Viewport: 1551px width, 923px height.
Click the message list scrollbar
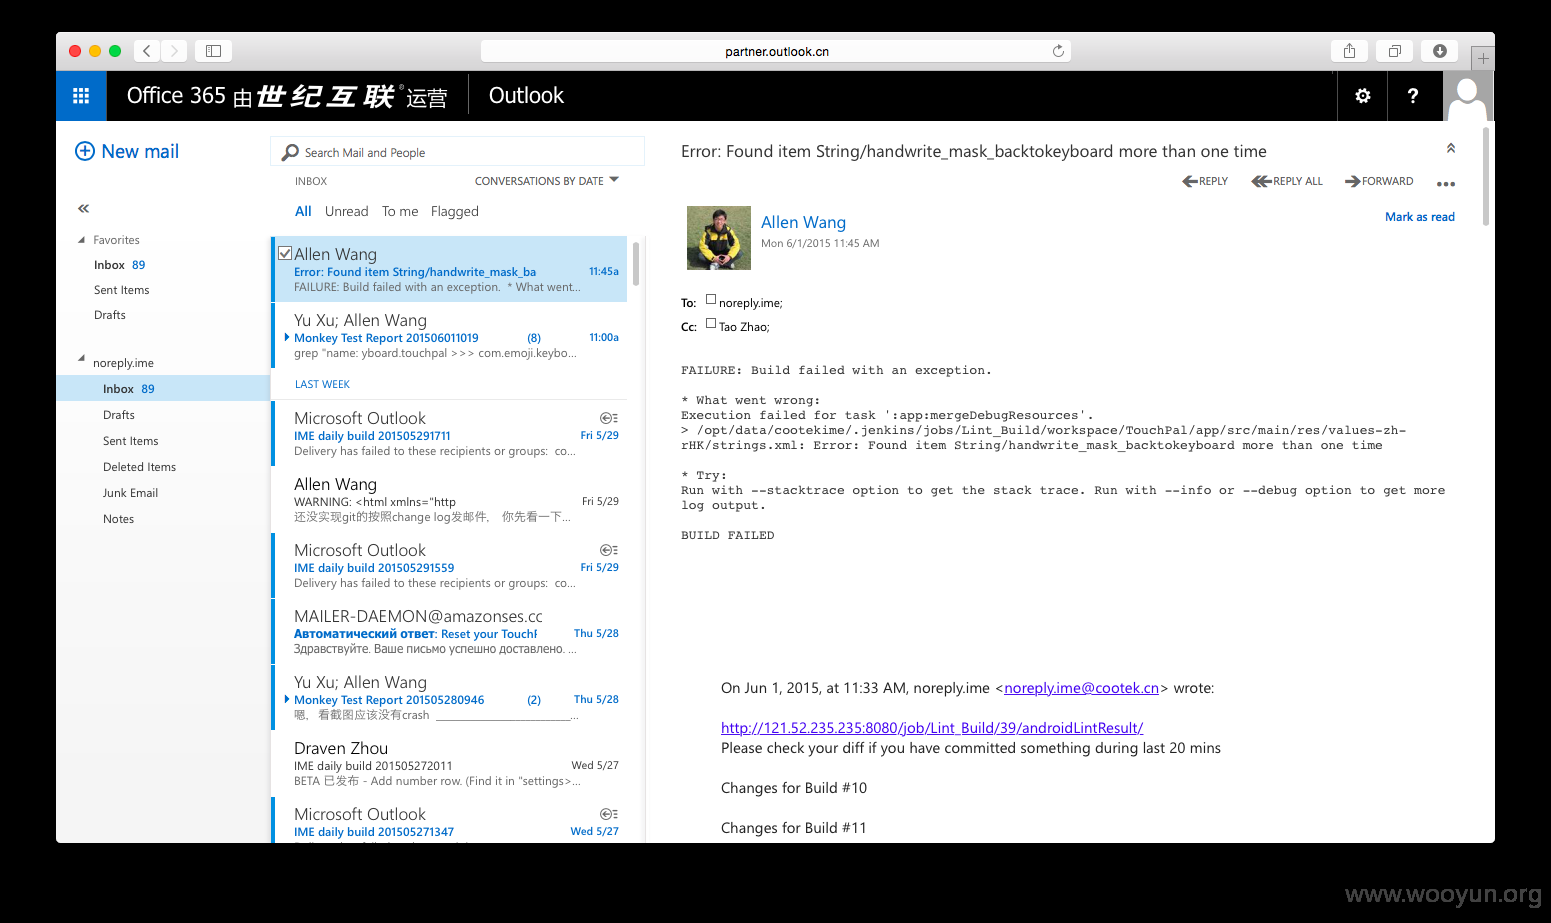tap(636, 264)
